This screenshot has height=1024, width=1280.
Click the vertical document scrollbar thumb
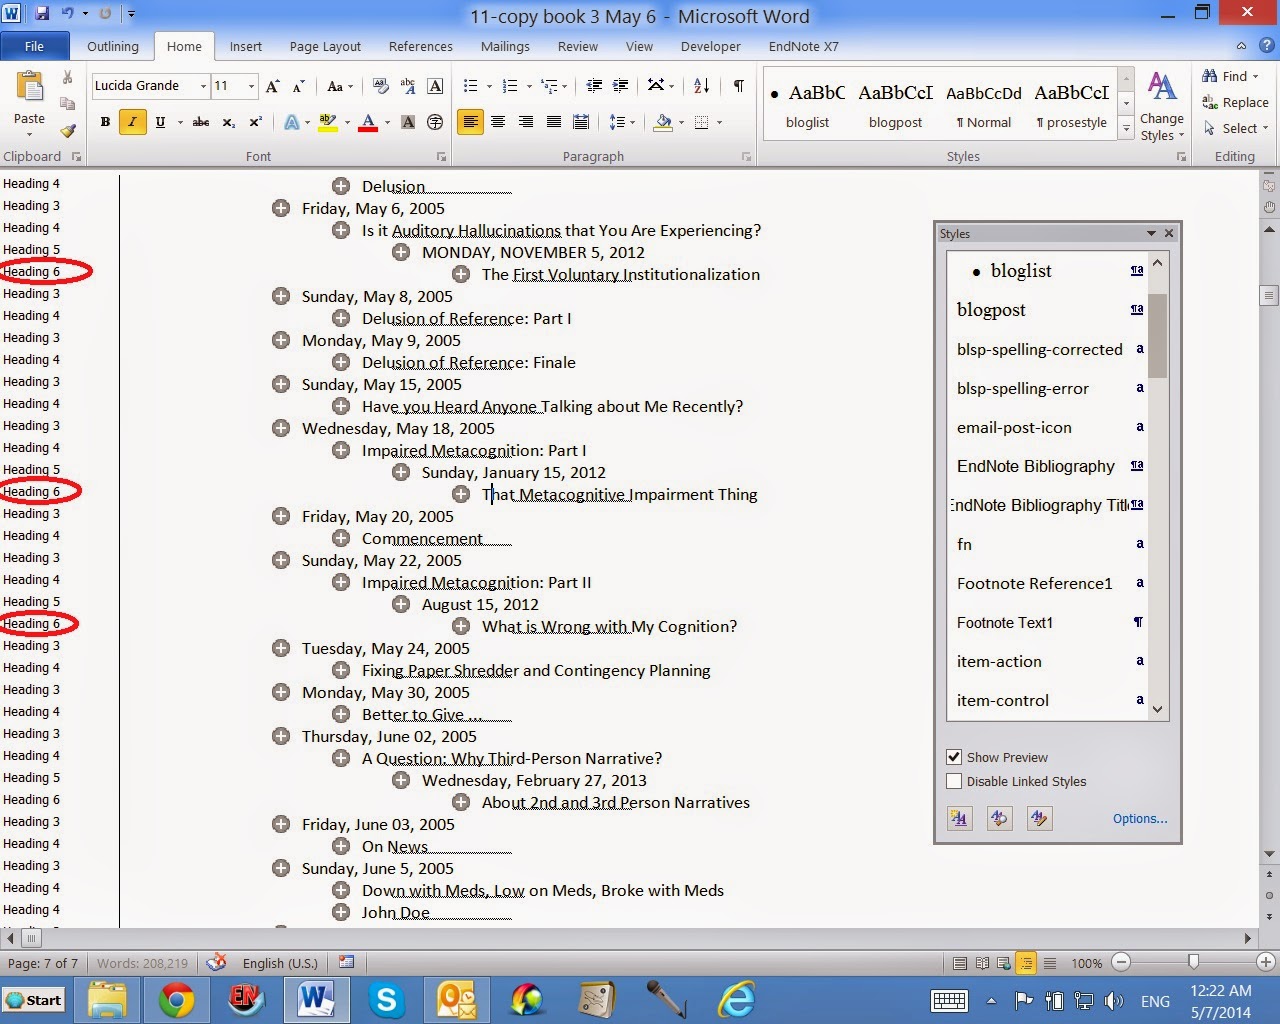pyautogui.click(x=1269, y=296)
